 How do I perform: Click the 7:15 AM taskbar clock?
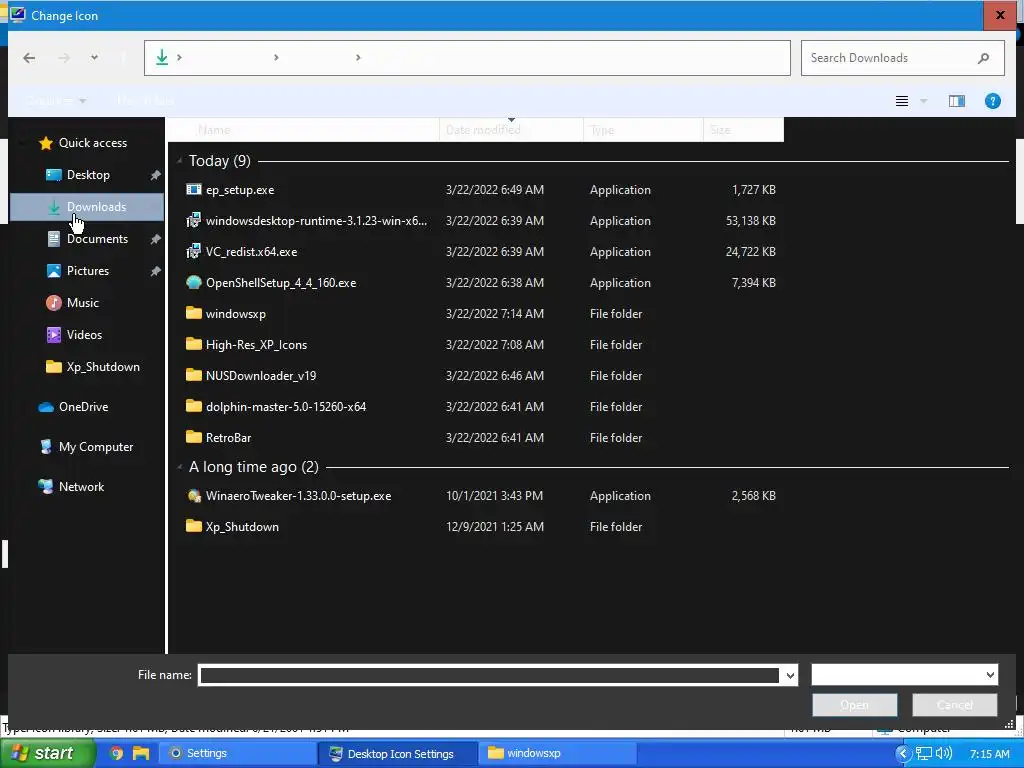[989, 754]
